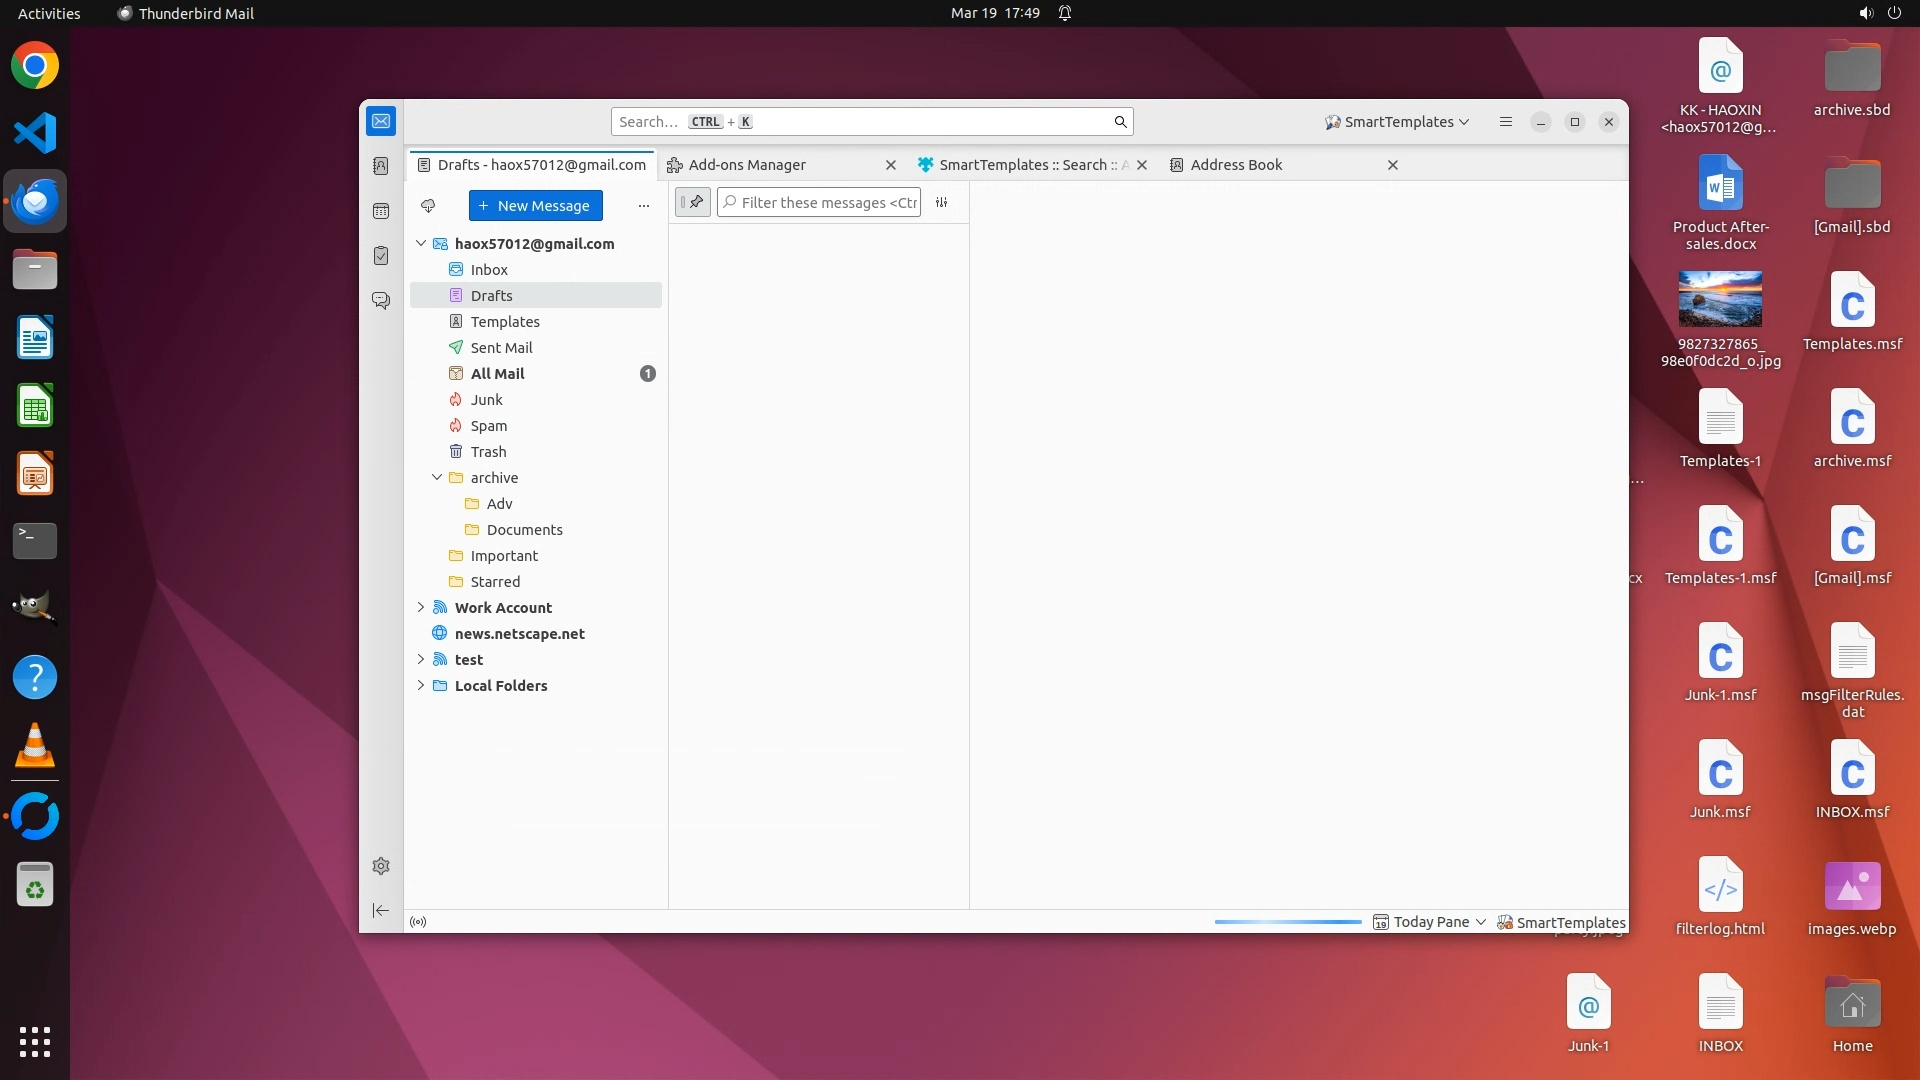Open the Tasks space icon

pos(381,256)
